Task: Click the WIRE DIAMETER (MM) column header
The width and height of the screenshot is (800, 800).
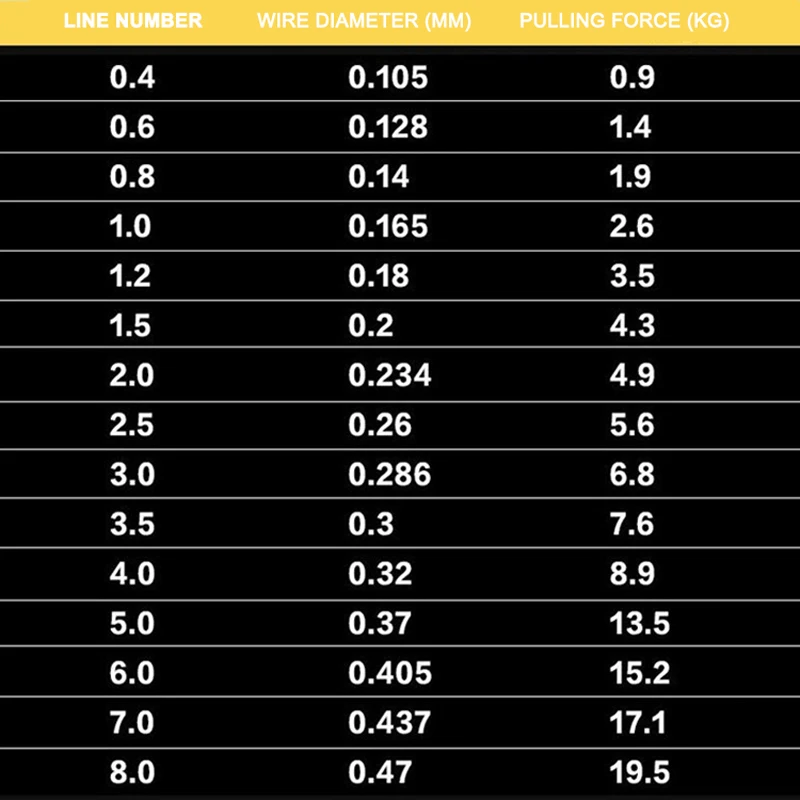Action: [x=364, y=21]
